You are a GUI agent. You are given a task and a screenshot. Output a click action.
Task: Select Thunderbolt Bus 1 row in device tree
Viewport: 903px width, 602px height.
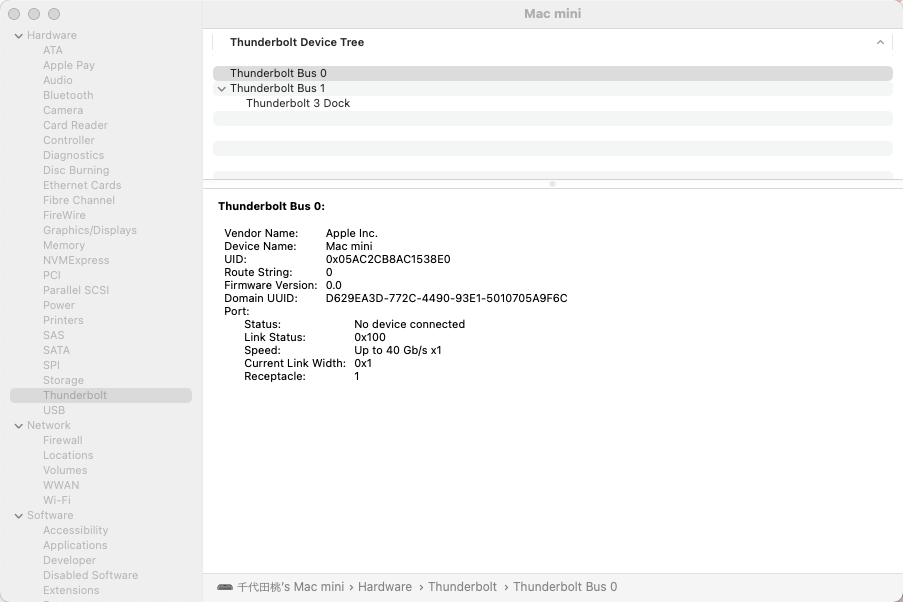tap(553, 88)
